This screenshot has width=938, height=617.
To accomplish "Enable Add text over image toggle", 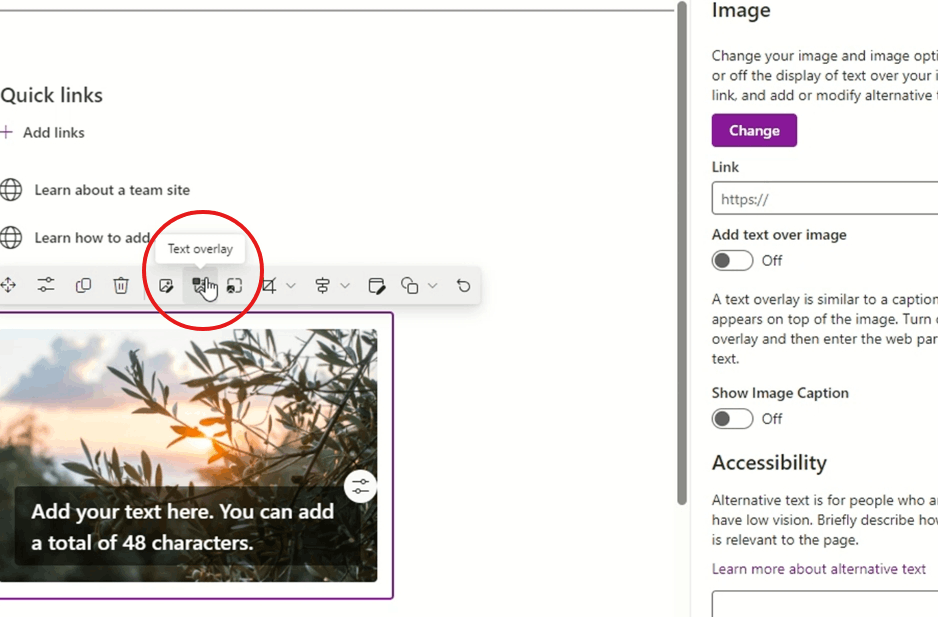I will pos(732,260).
